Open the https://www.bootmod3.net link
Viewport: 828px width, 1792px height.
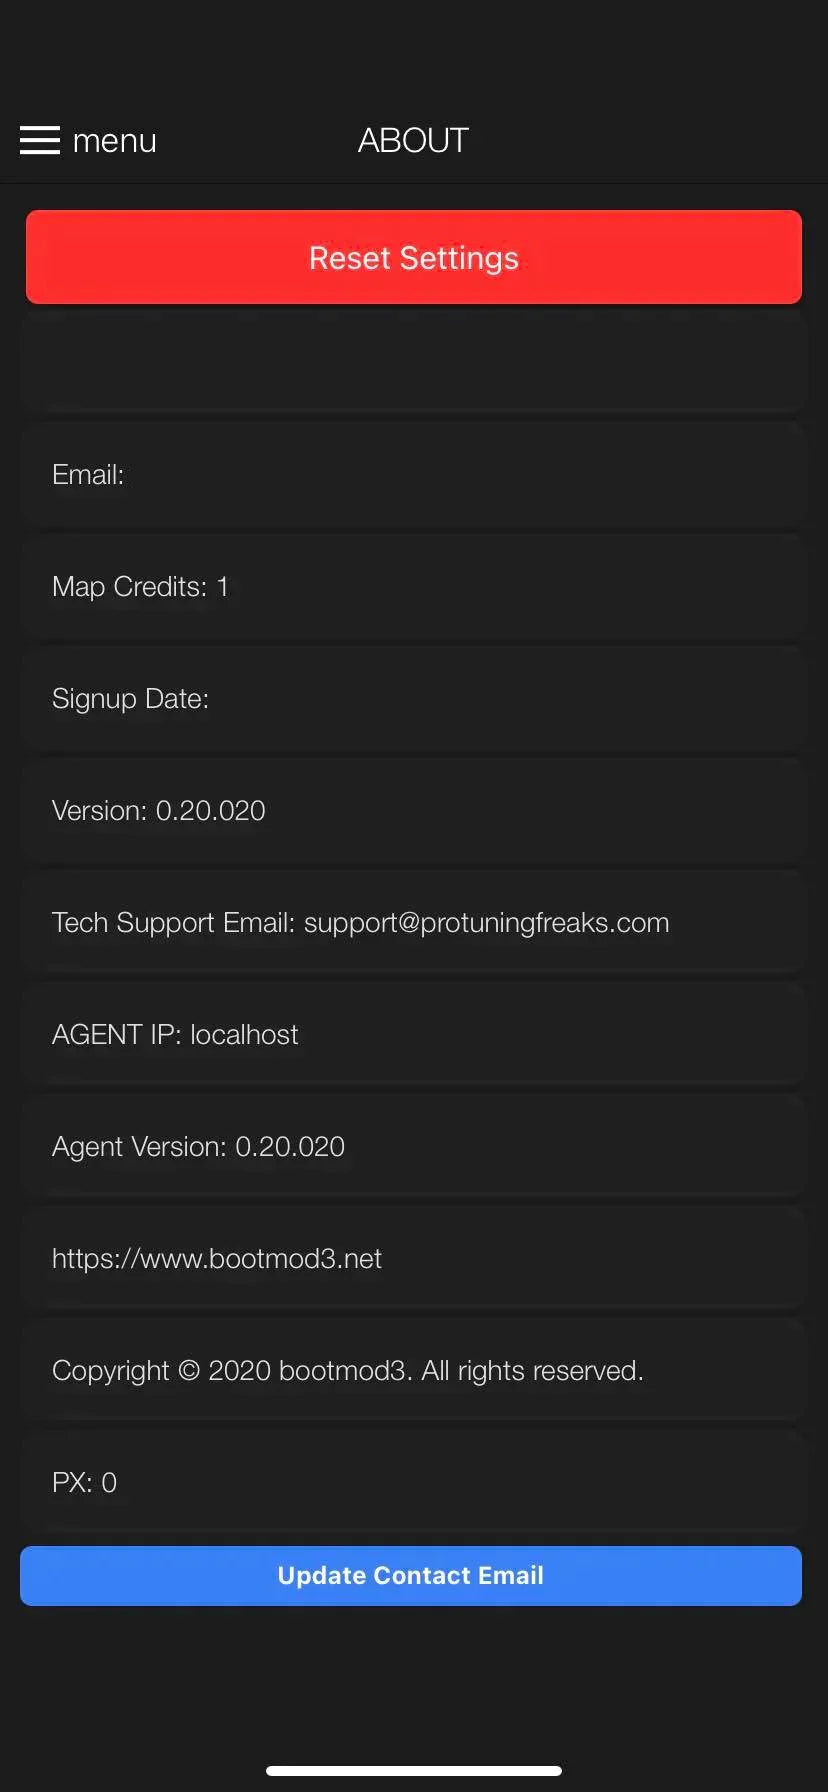(x=217, y=1259)
